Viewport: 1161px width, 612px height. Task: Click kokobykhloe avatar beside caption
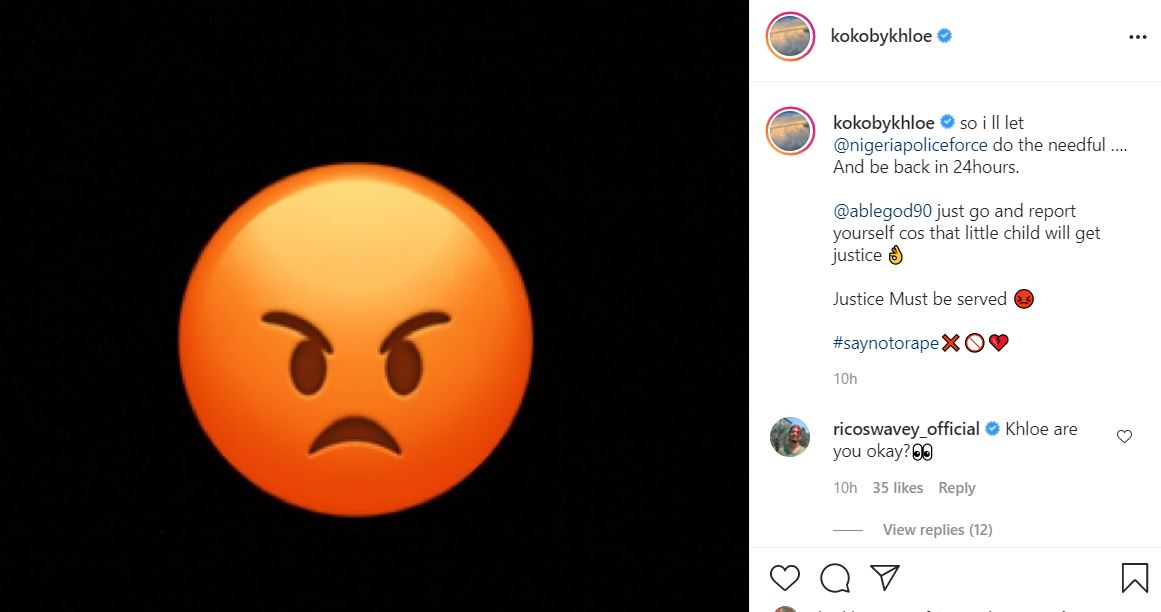coord(790,131)
